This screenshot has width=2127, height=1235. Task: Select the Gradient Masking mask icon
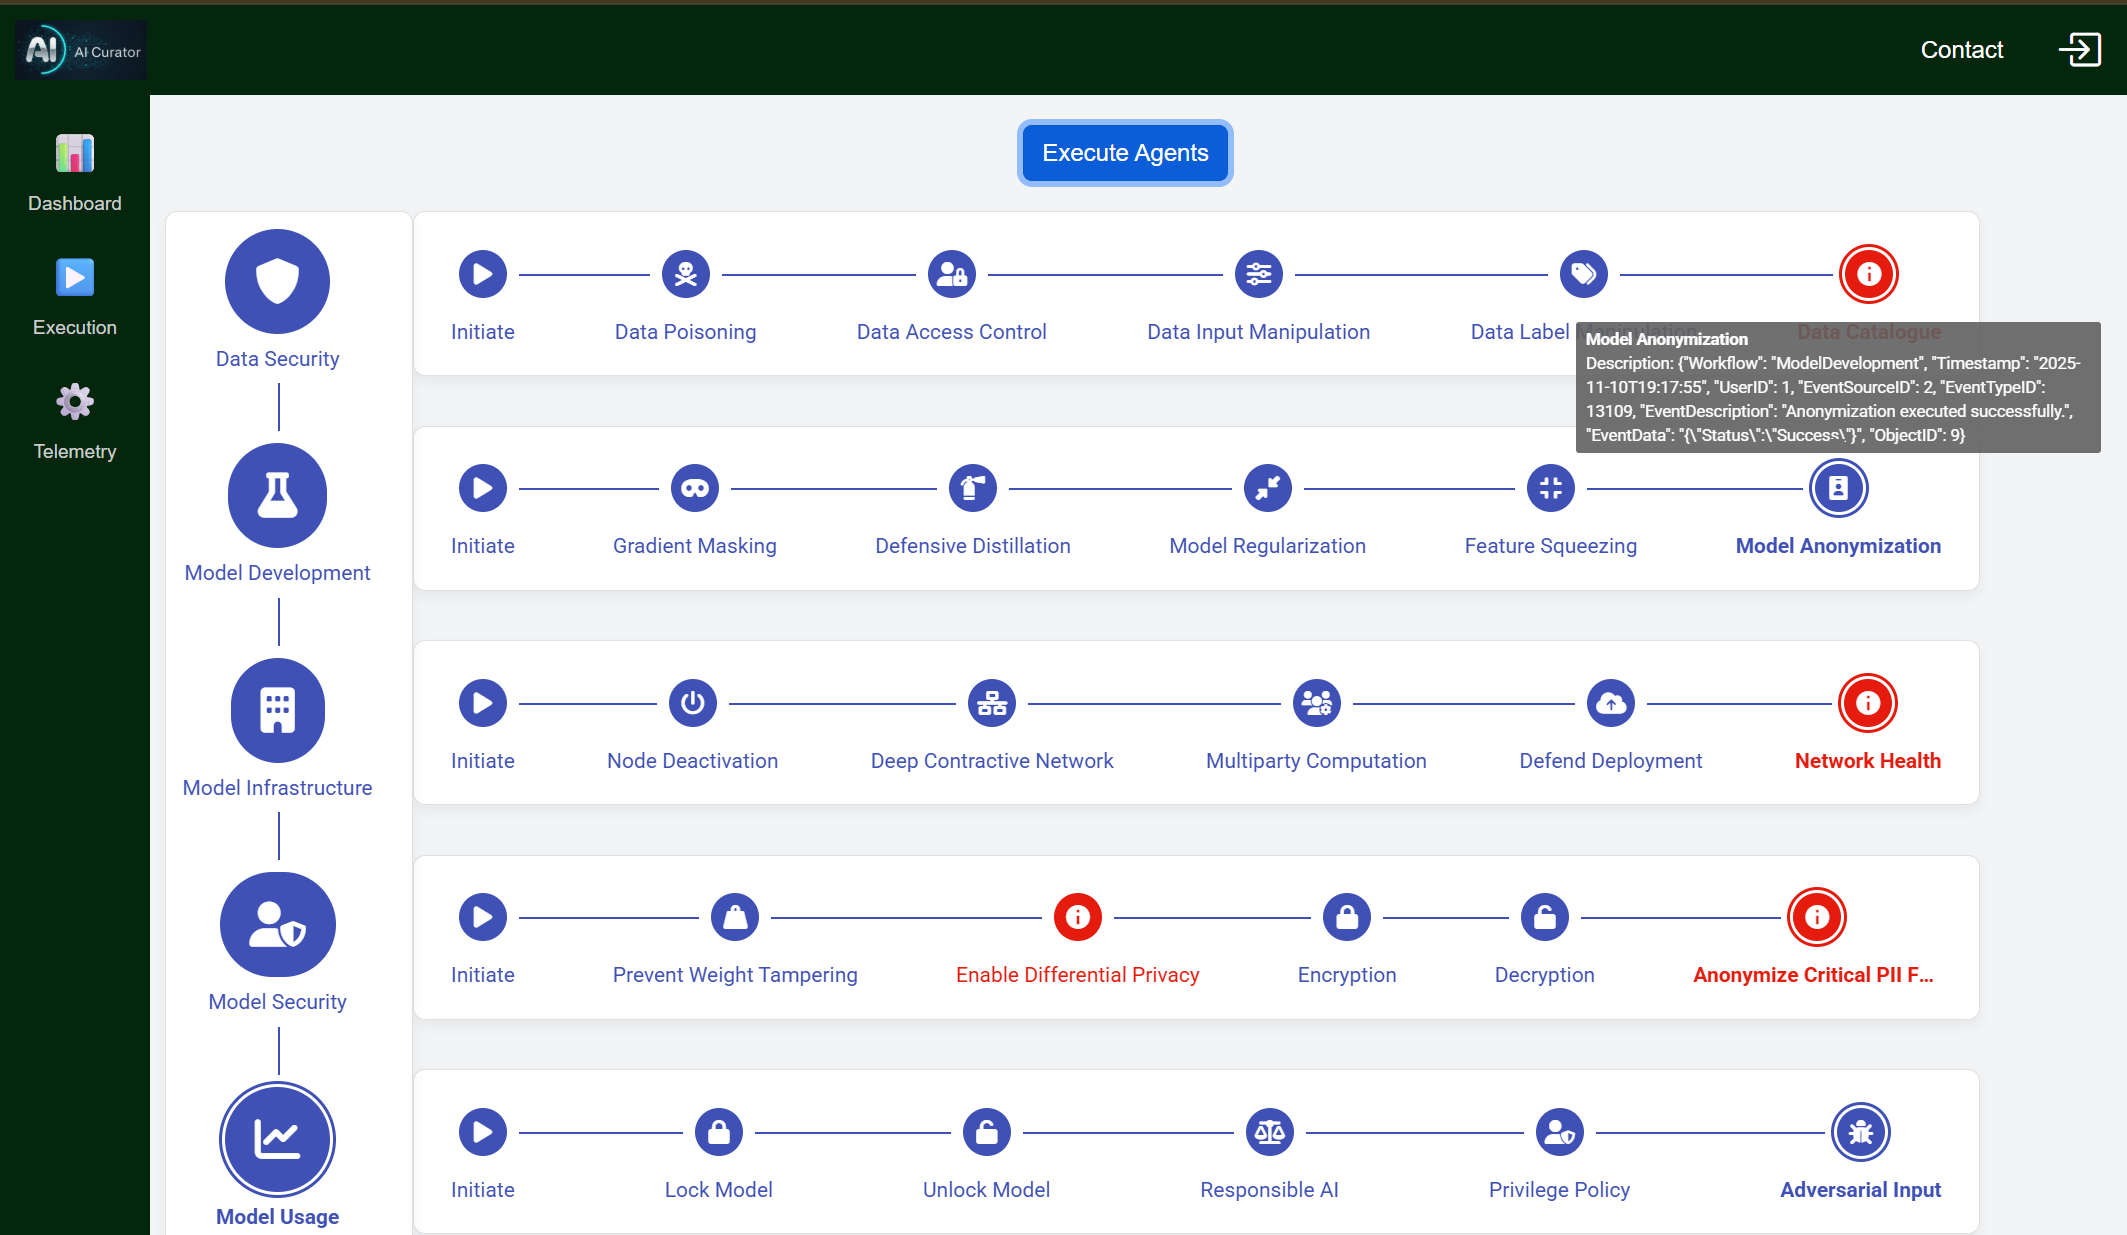click(694, 488)
